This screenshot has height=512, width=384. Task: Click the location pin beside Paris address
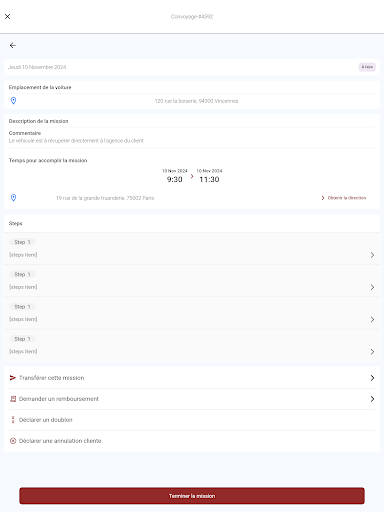click(x=13, y=198)
